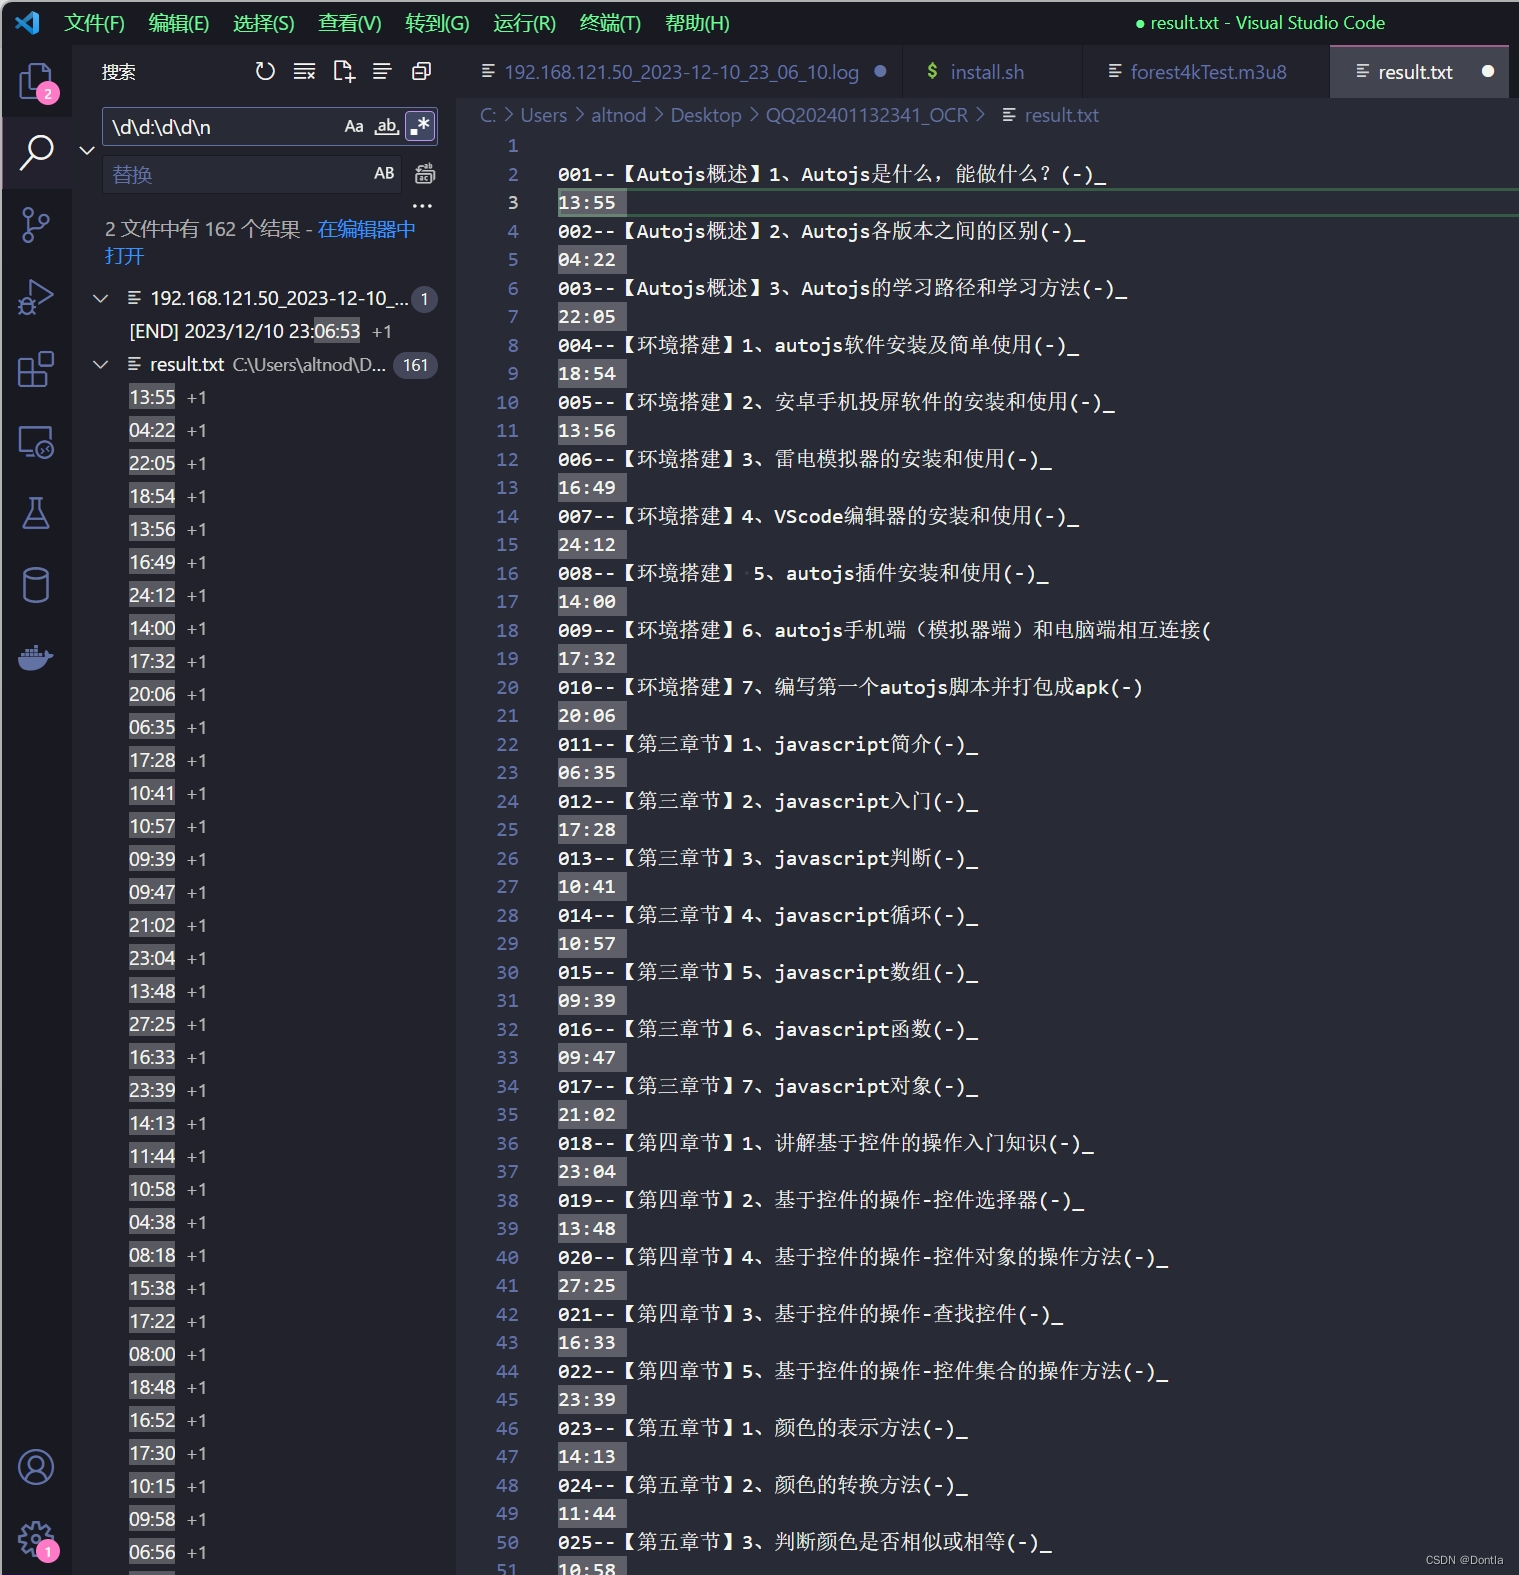
Task: Click the VS Code logo icon
Action: pos(28,23)
